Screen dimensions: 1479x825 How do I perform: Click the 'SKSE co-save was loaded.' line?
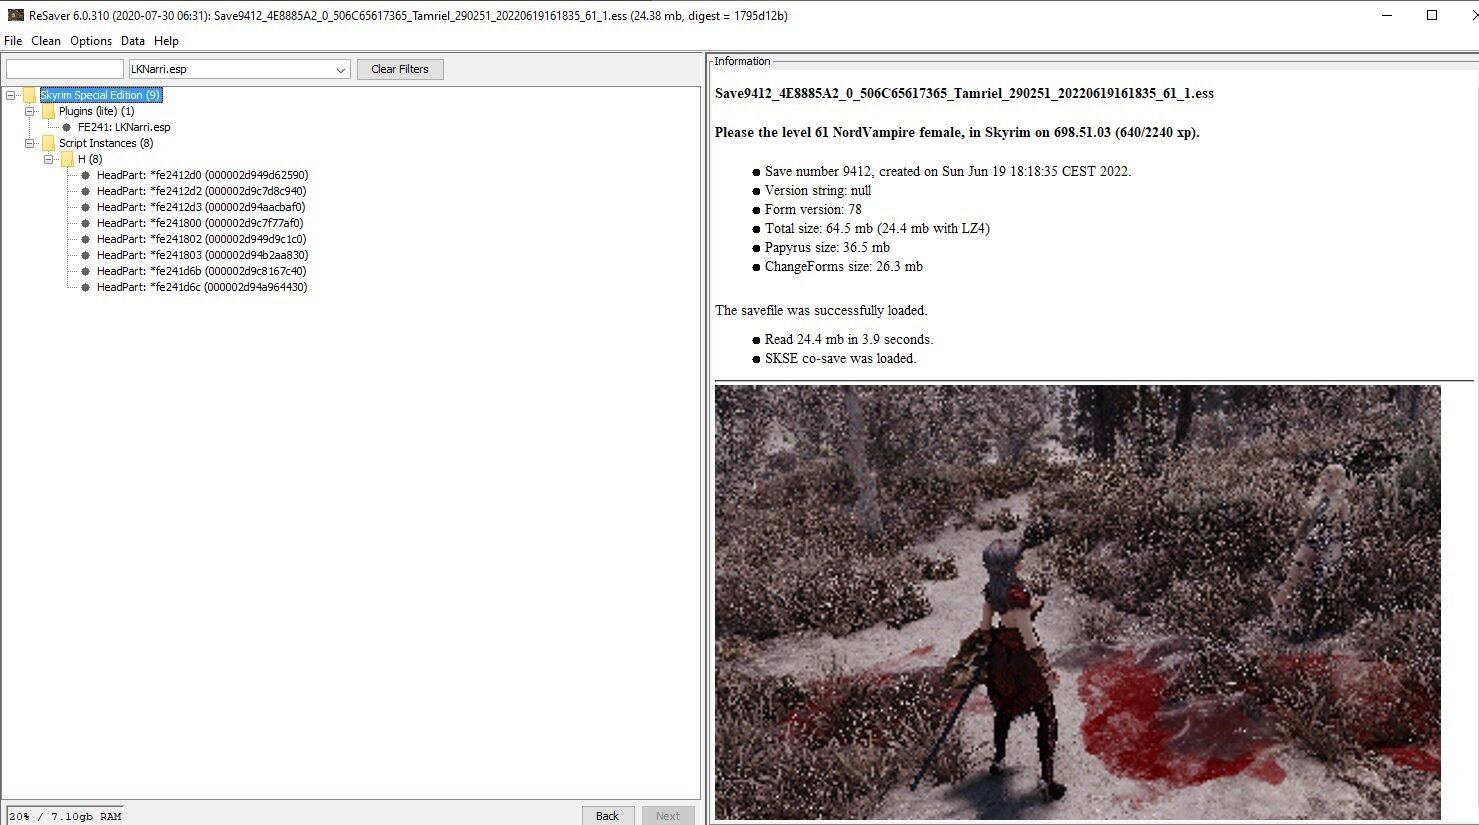[840, 359]
